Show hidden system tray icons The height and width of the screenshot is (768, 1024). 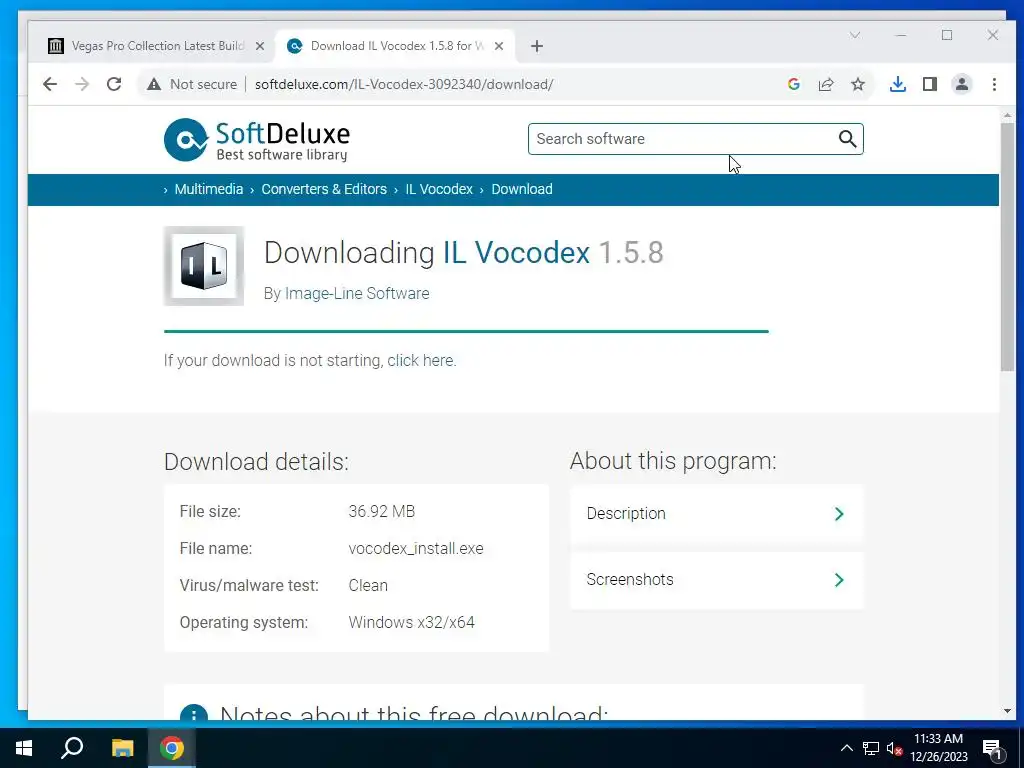point(846,748)
